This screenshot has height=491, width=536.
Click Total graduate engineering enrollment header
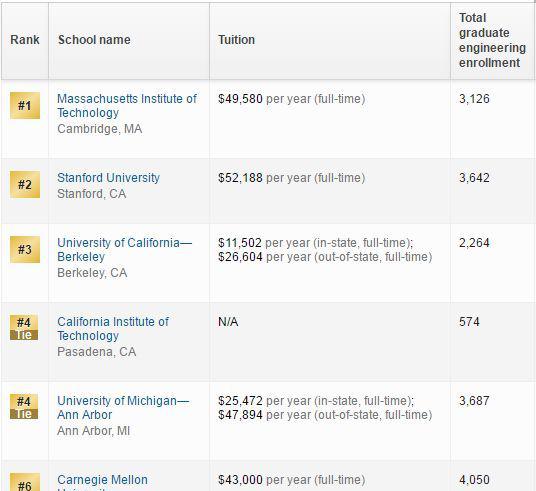492,40
